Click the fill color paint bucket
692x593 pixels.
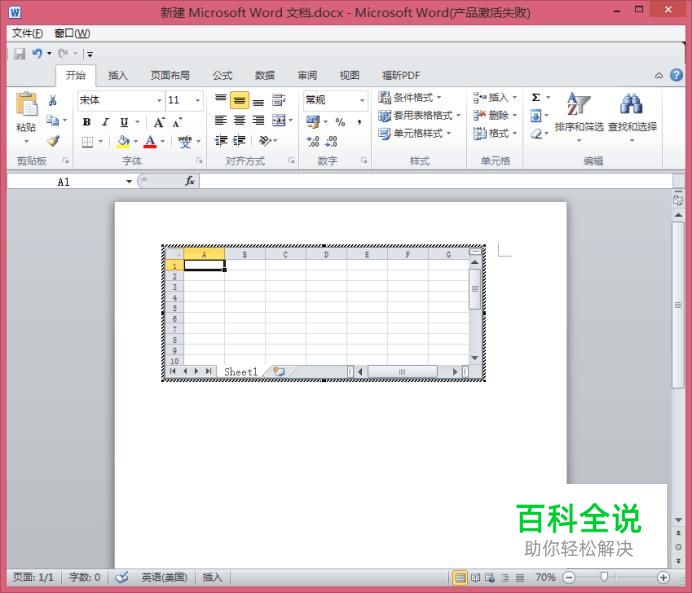point(123,142)
